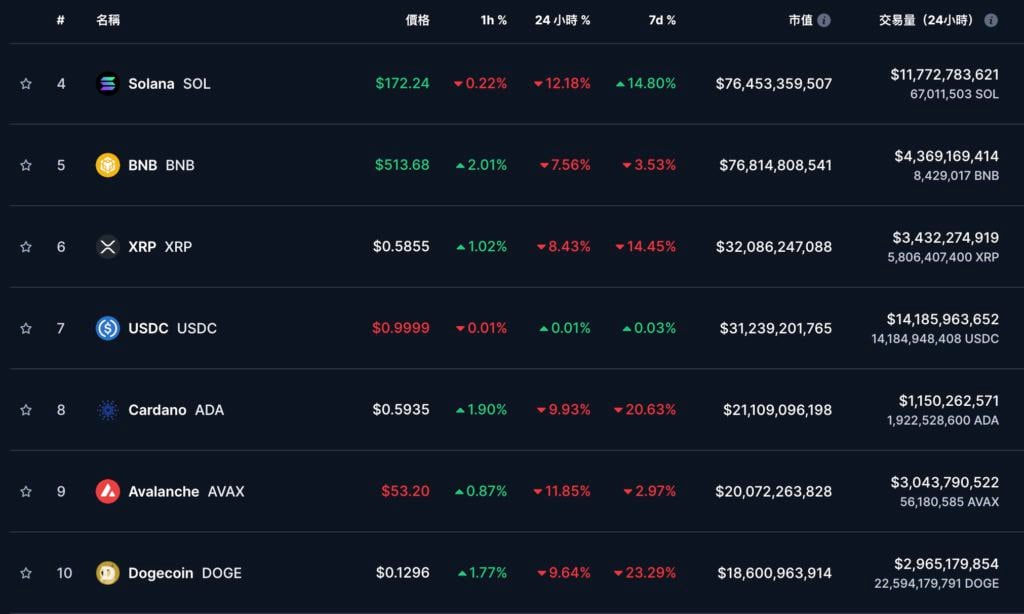This screenshot has width=1024, height=614.
Task: Open Avalanche AVAX details link
Action: [x=186, y=491]
